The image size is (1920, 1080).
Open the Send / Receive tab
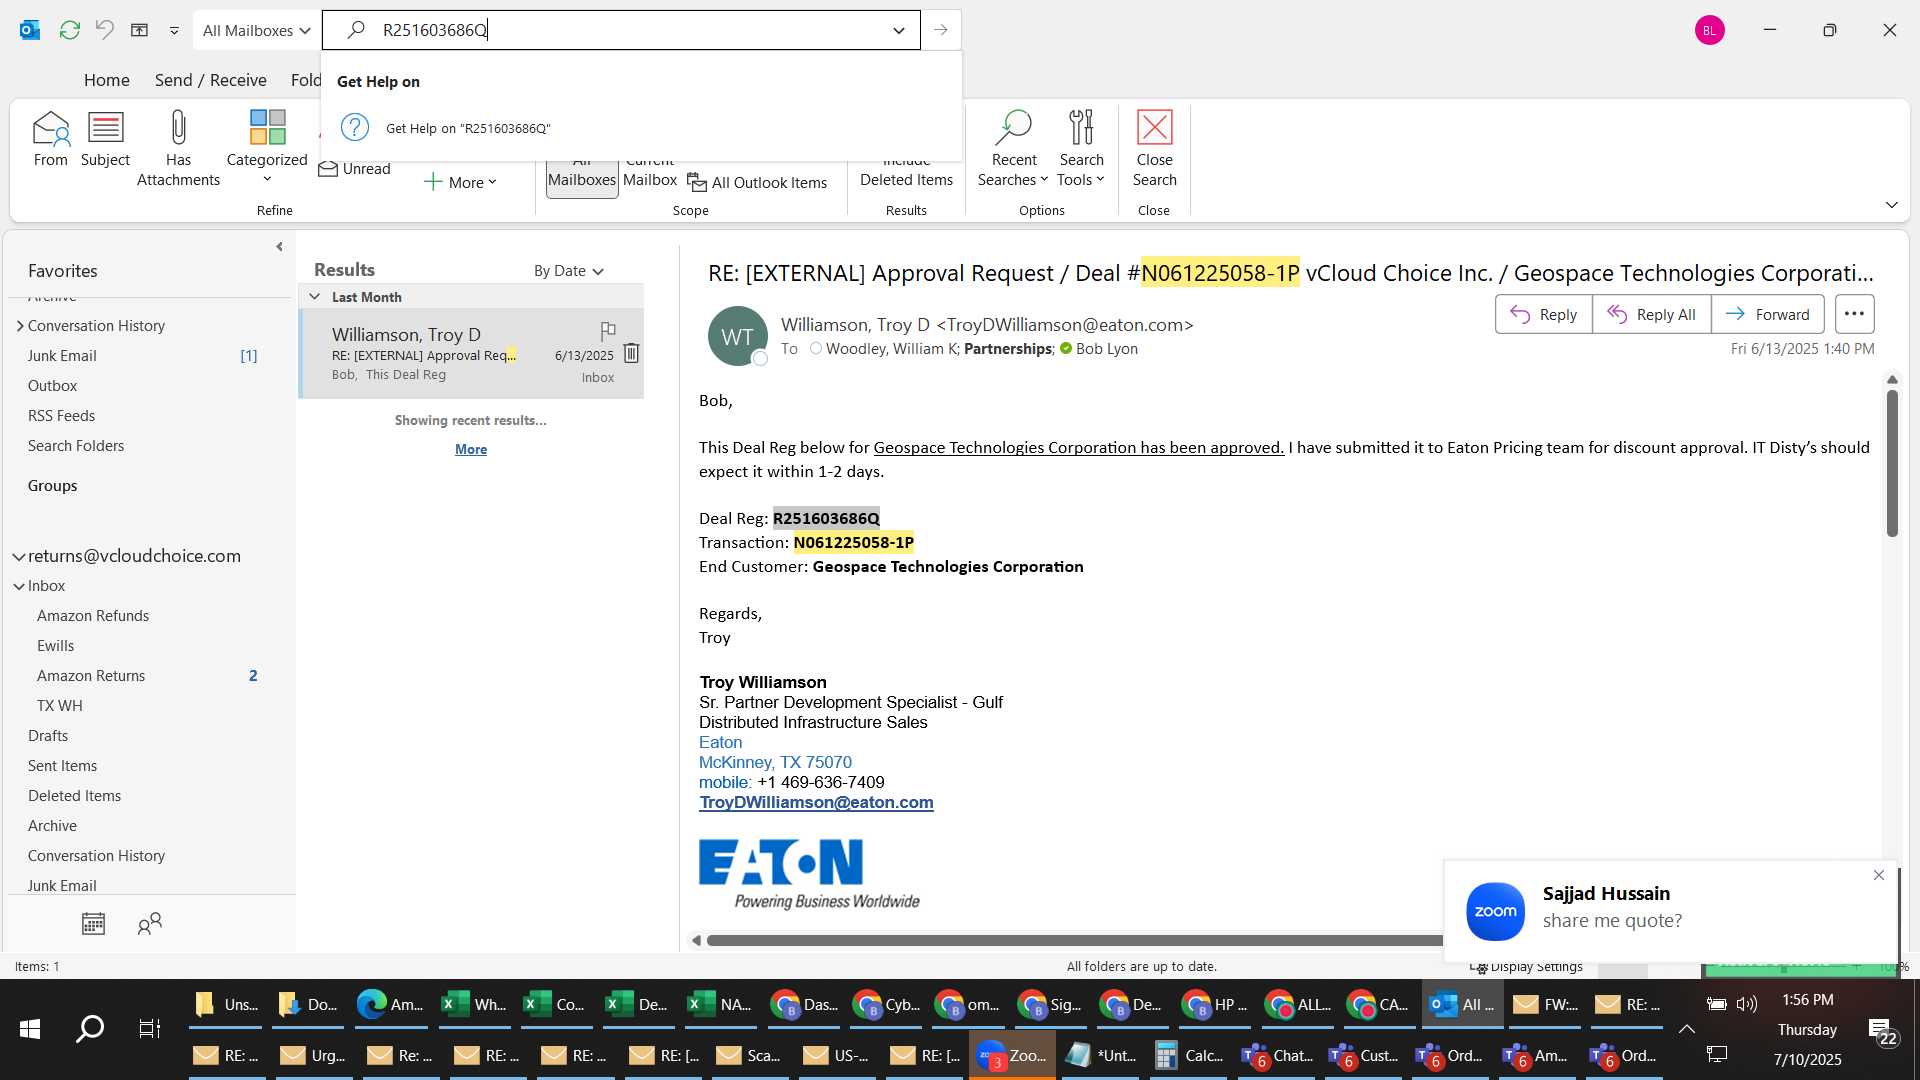(x=210, y=80)
